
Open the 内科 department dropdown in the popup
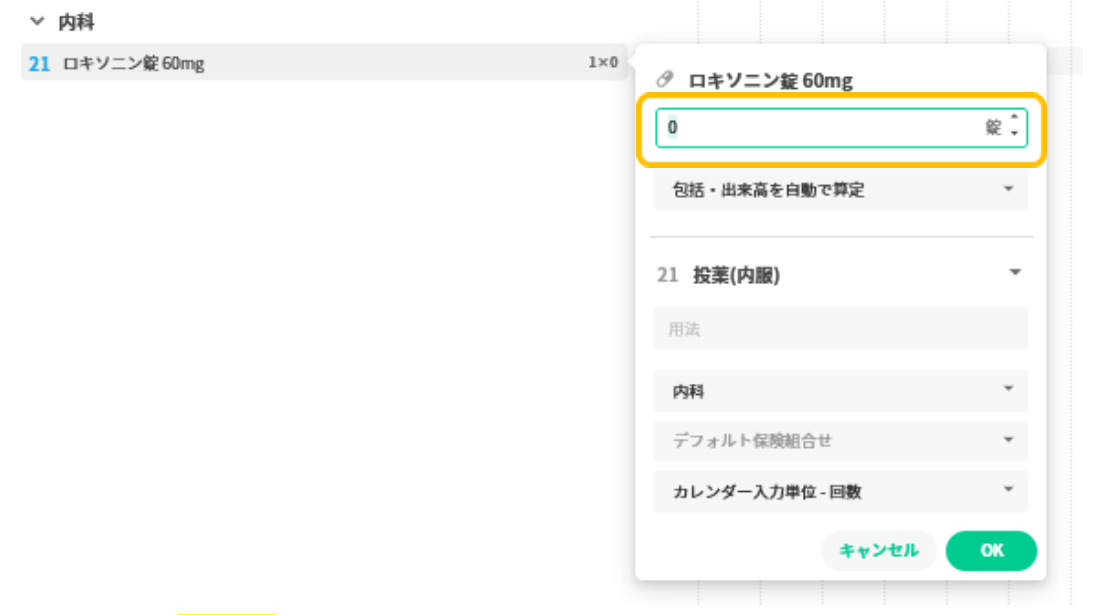[840, 391]
